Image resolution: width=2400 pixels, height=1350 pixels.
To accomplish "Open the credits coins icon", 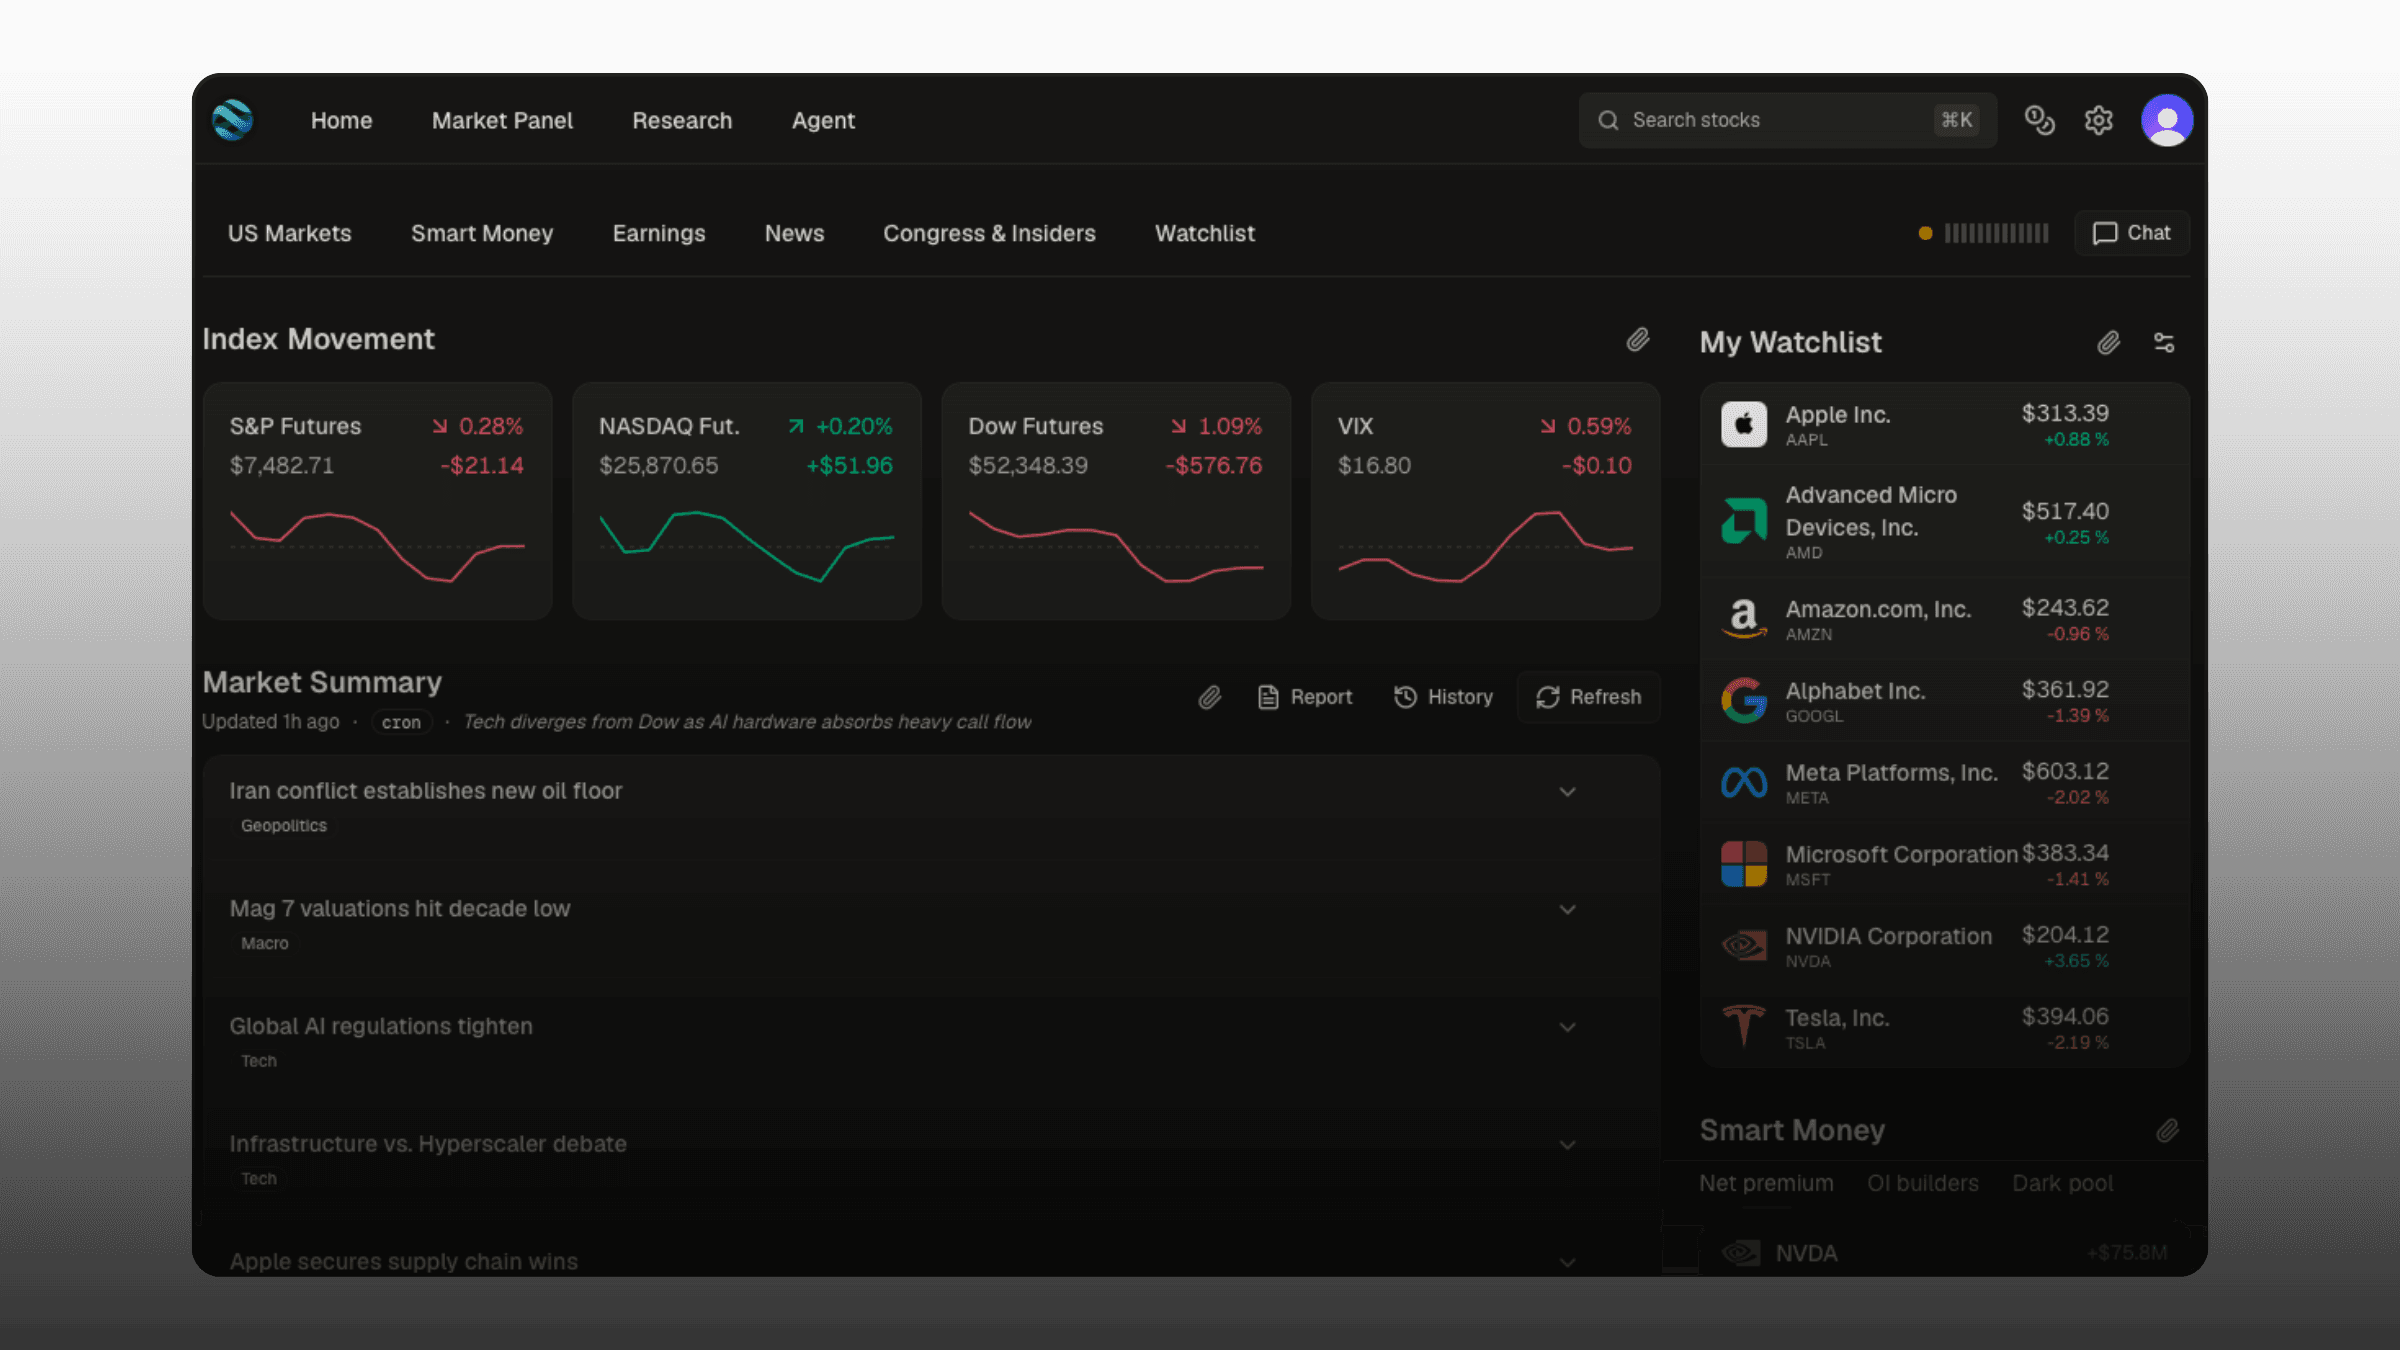I will tap(2039, 120).
